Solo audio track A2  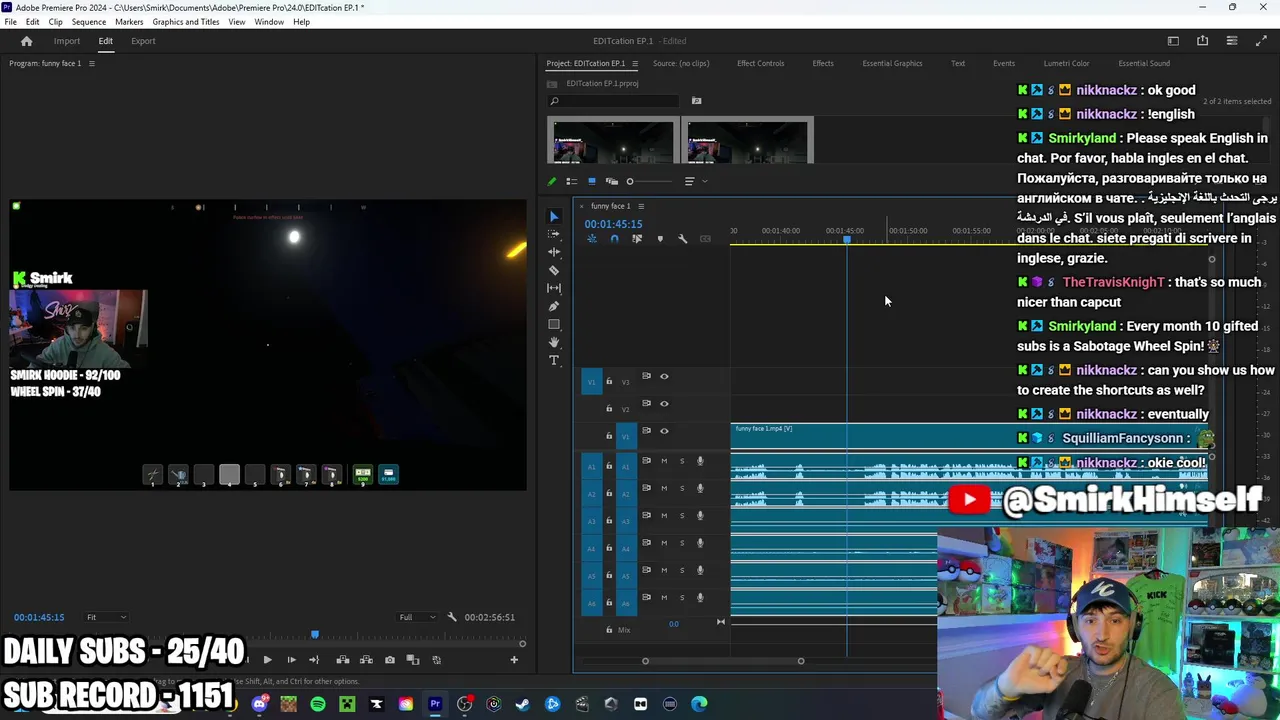682,488
